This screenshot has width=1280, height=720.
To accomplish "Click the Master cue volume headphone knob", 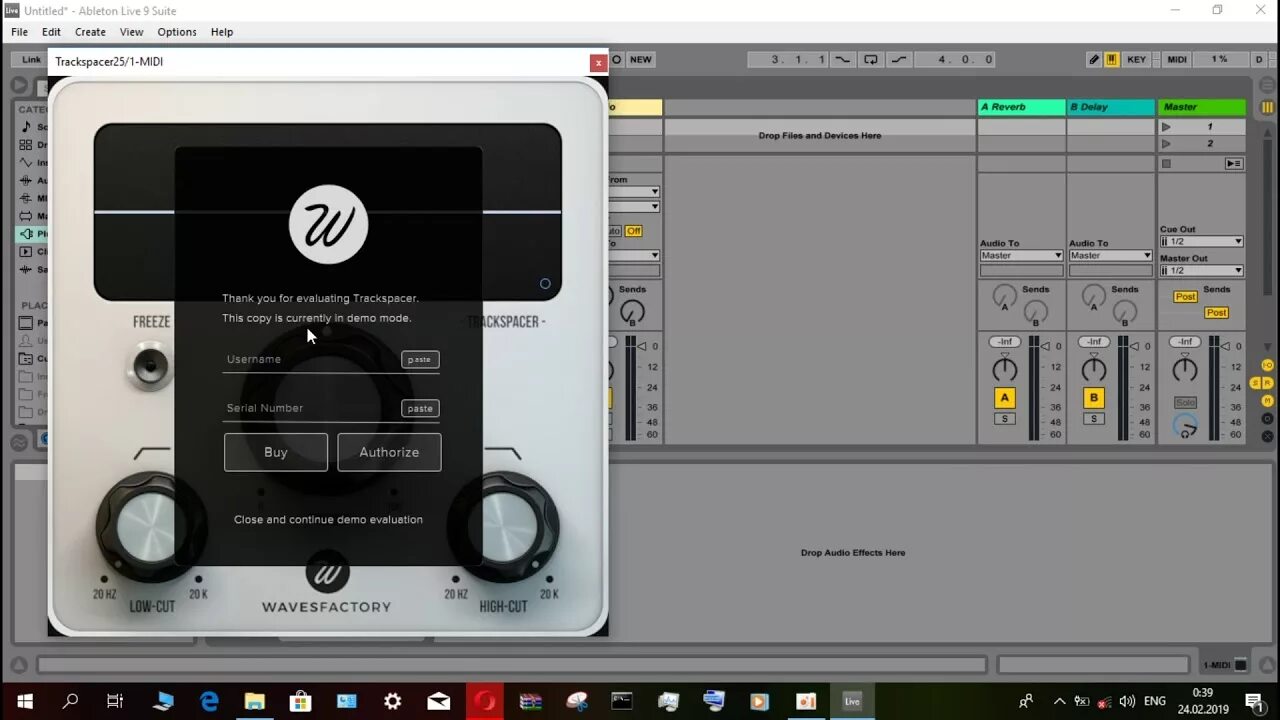I will (1185, 428).
